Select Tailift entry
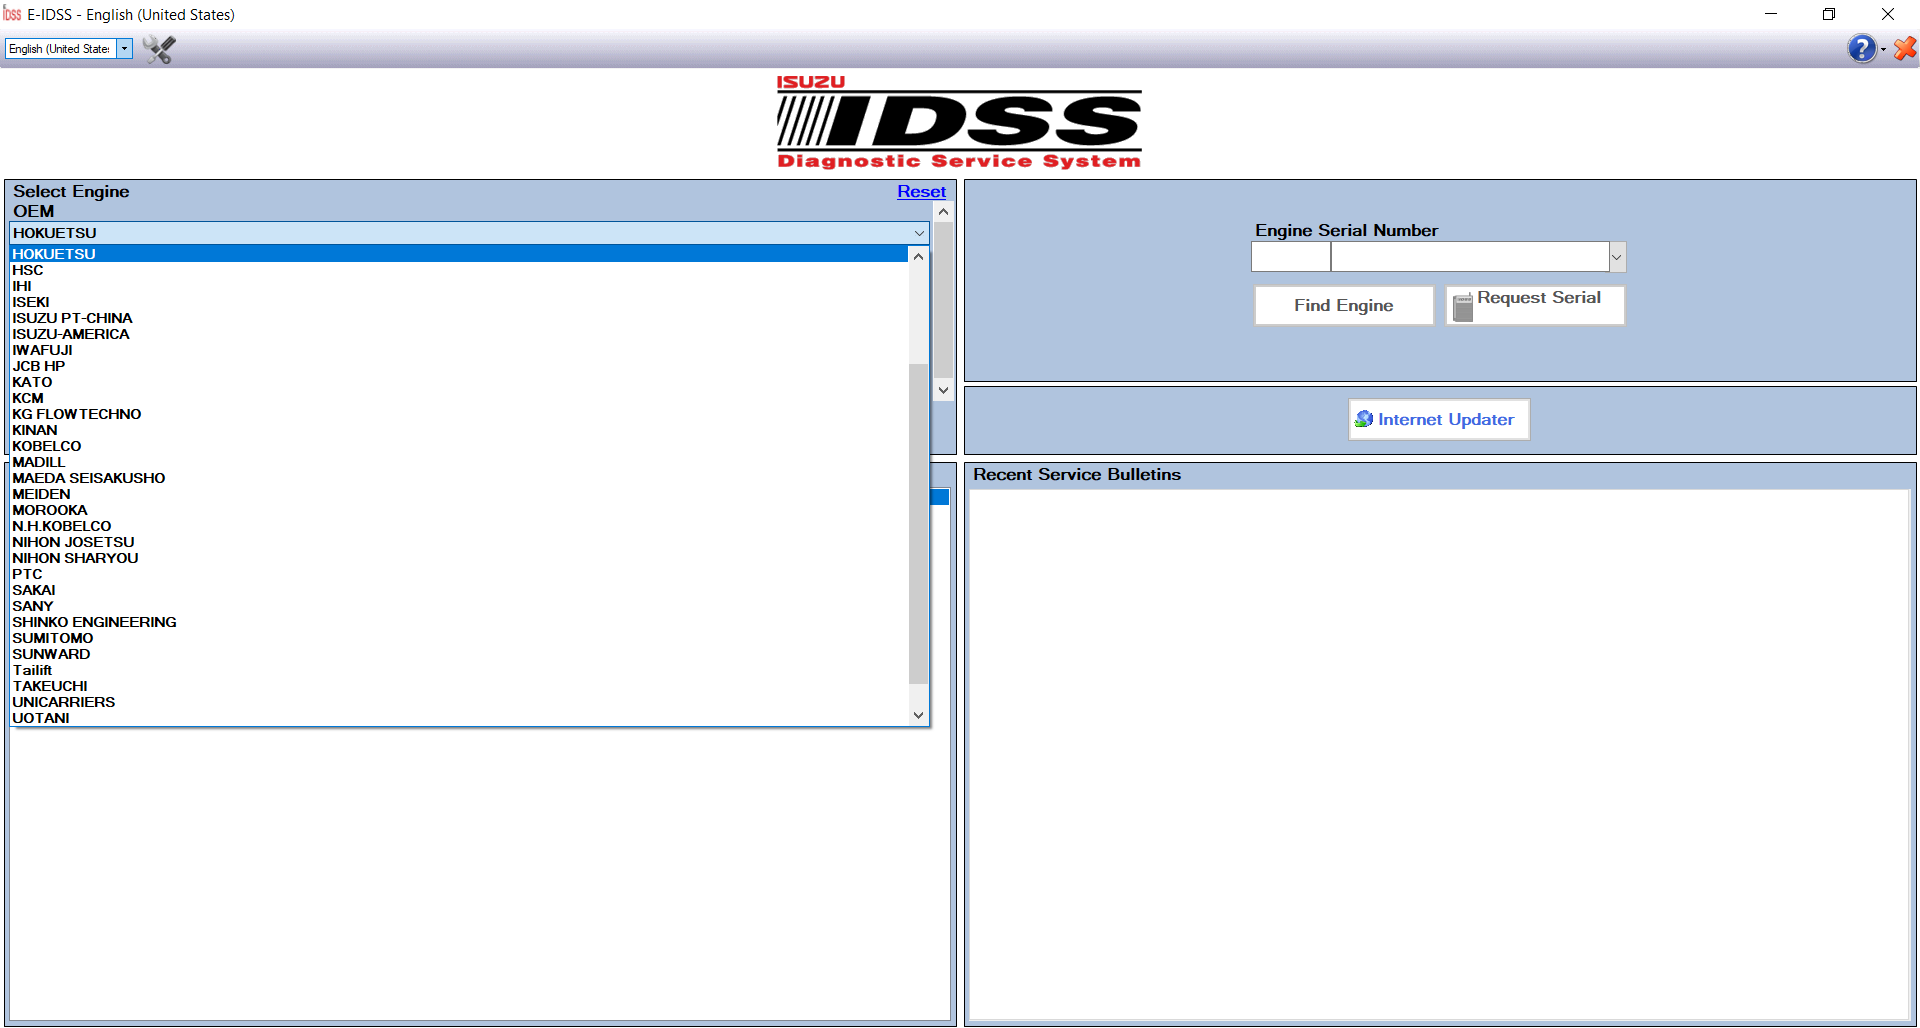This screenshot has height=1028, width=1920. point(459,670)
